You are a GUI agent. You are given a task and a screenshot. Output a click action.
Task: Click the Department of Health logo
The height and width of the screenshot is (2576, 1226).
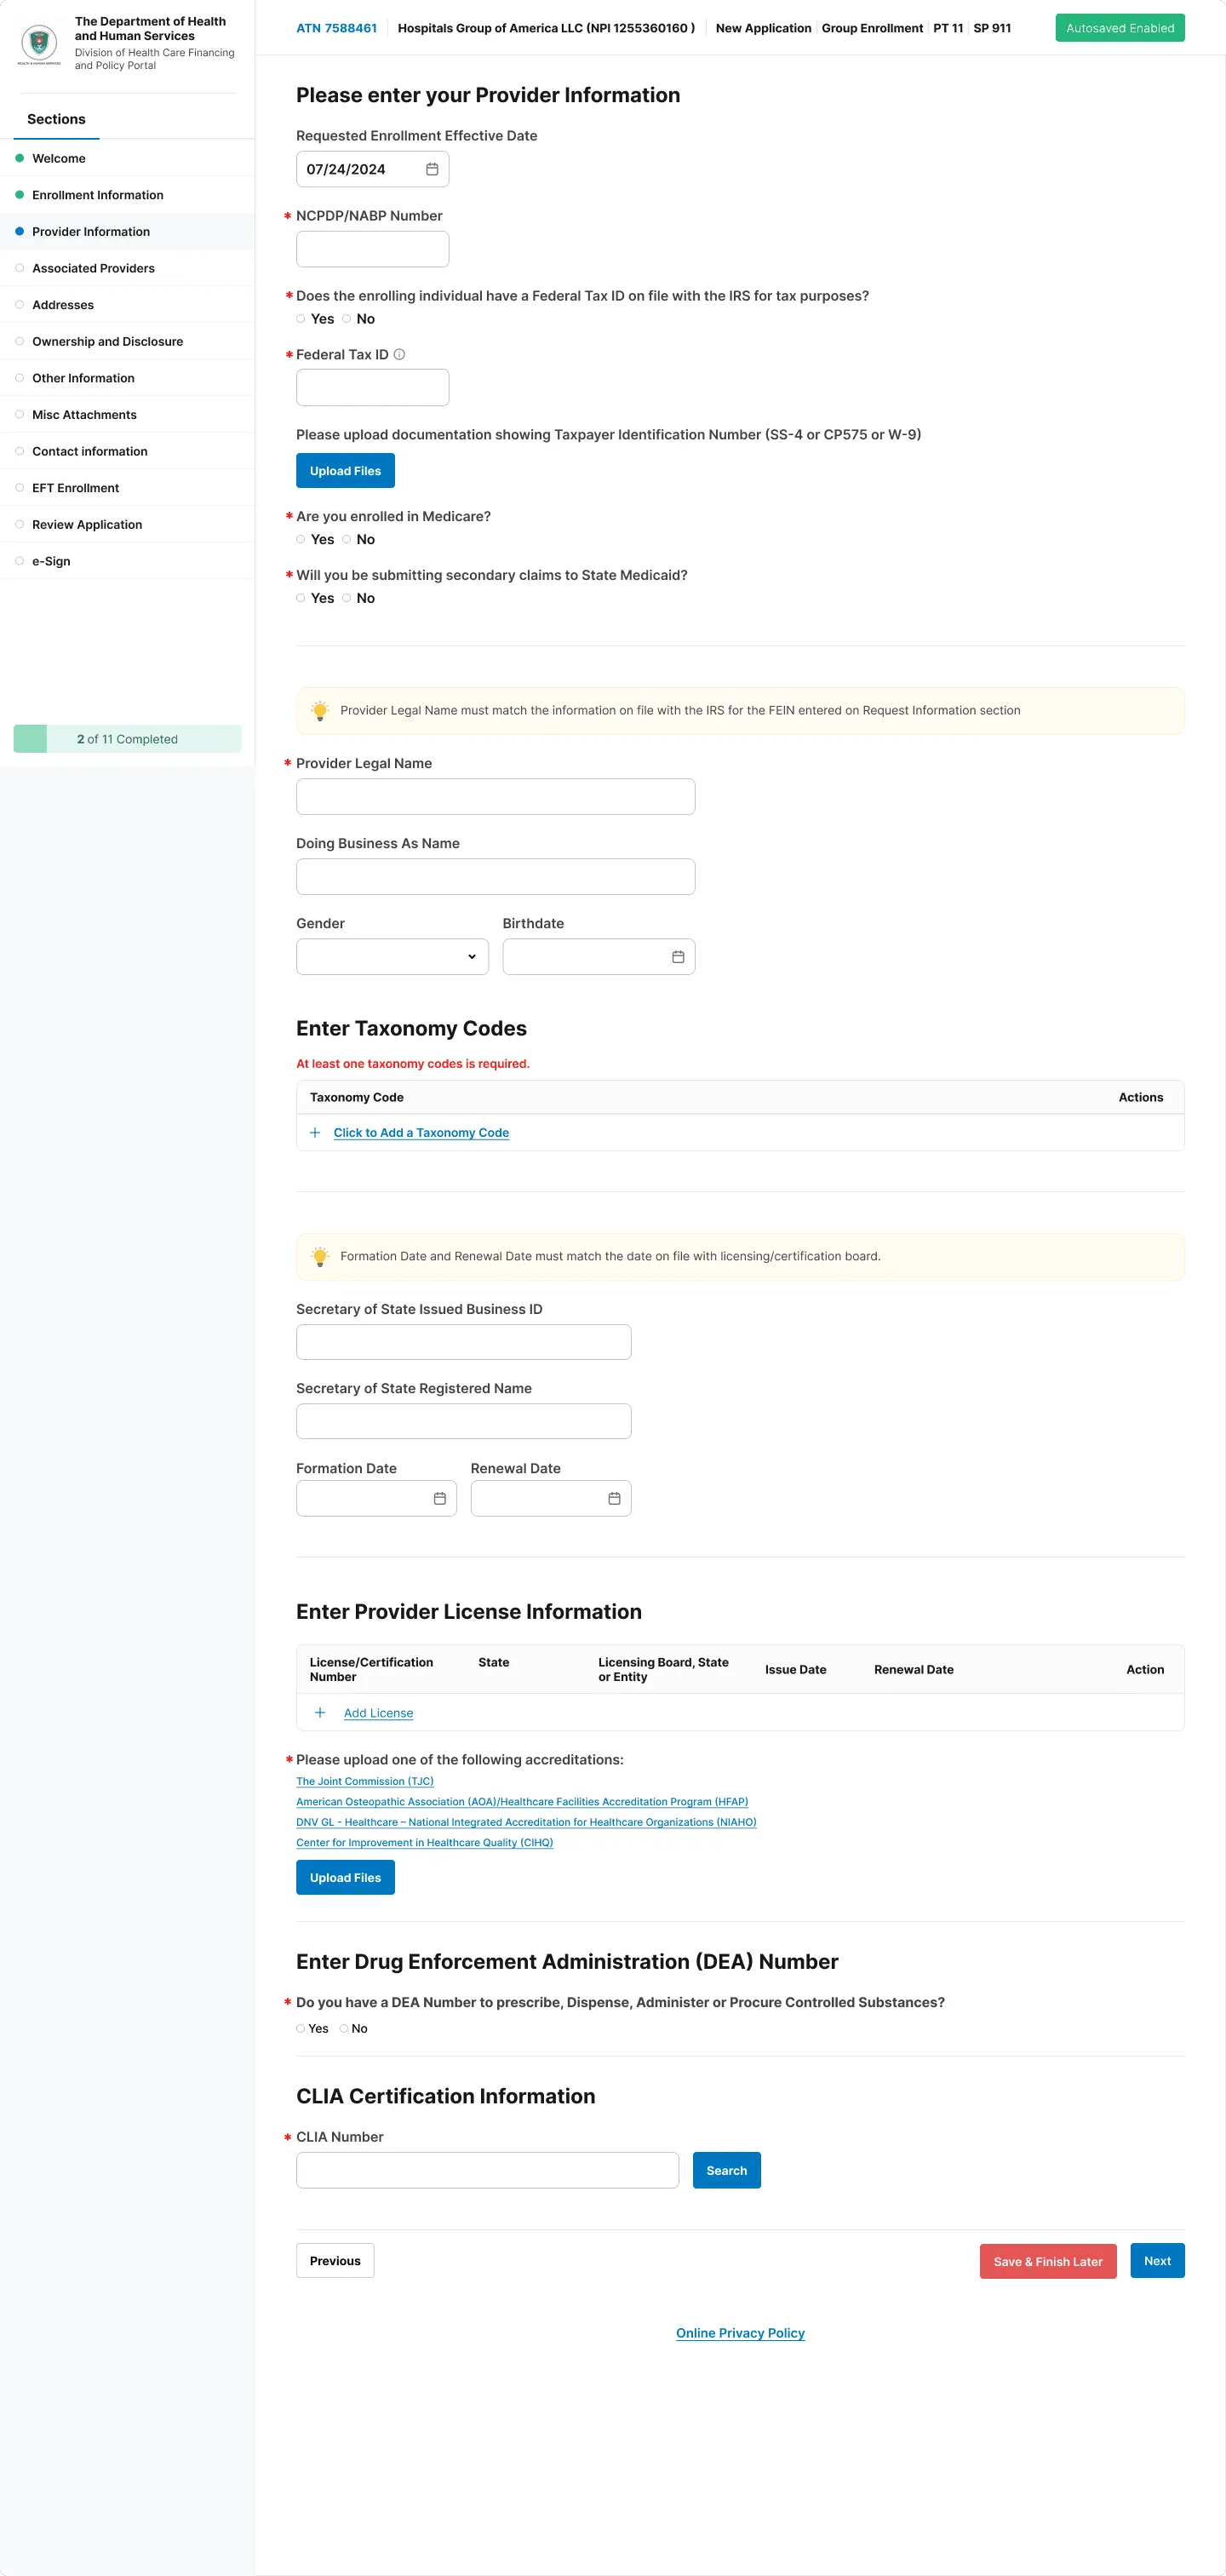pyautogui.click(x=39, y=43)
